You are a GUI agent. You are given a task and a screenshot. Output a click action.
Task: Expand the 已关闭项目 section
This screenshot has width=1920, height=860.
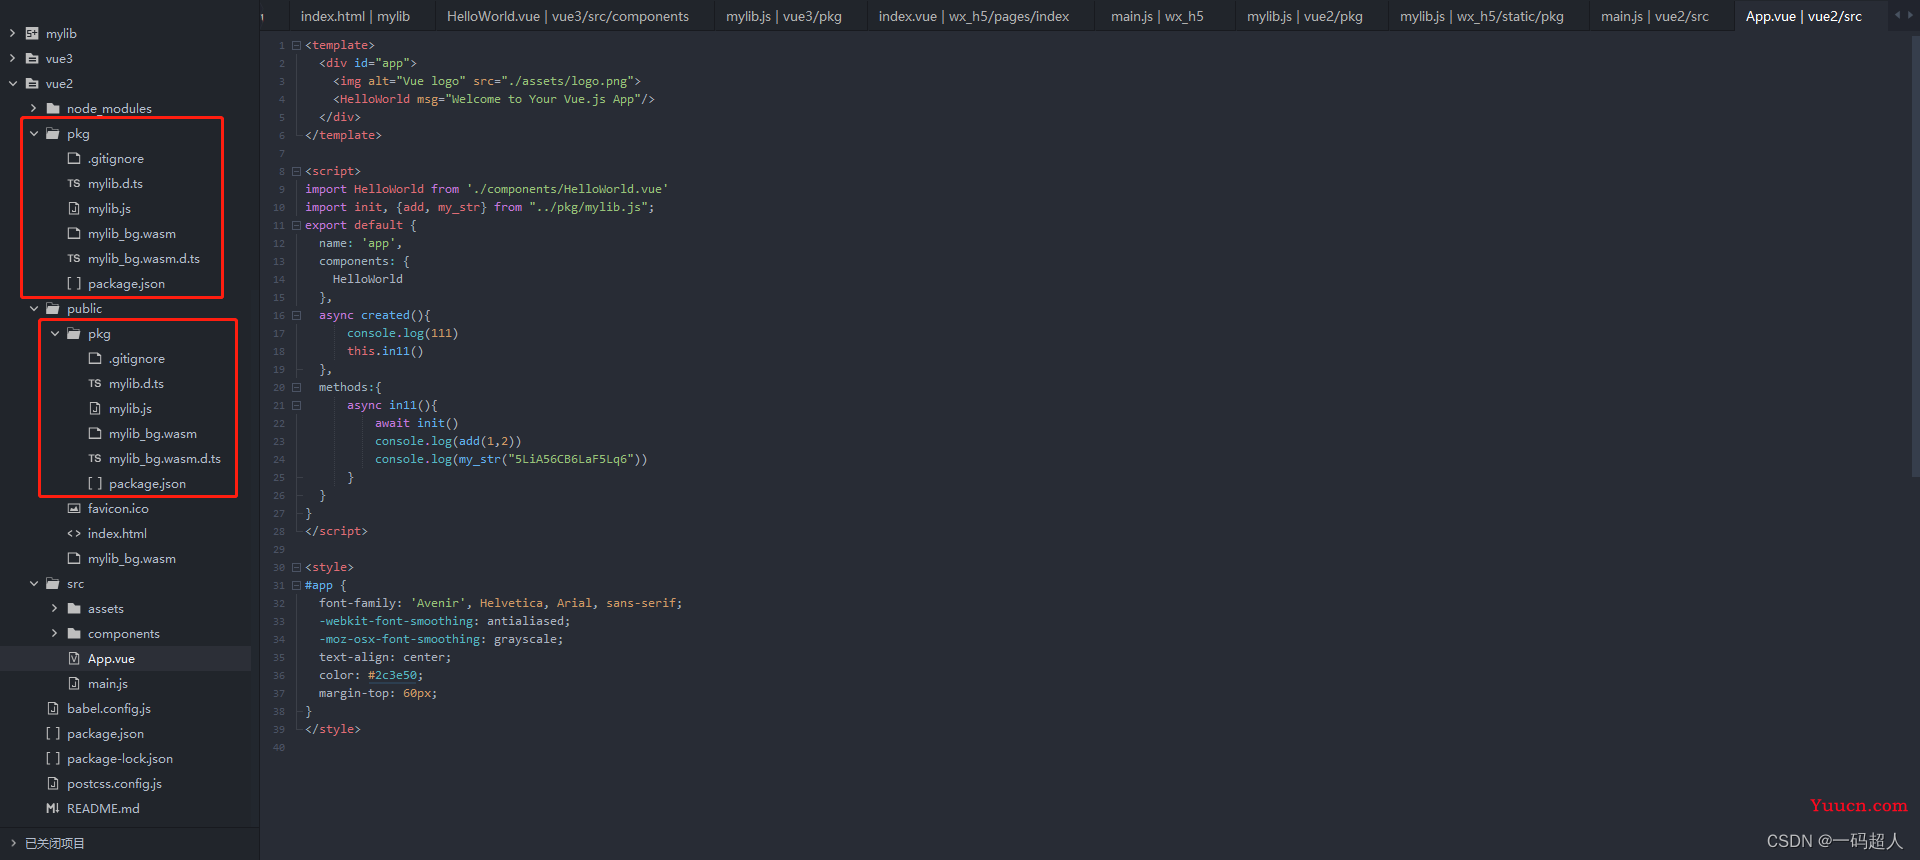coord(13,843)
